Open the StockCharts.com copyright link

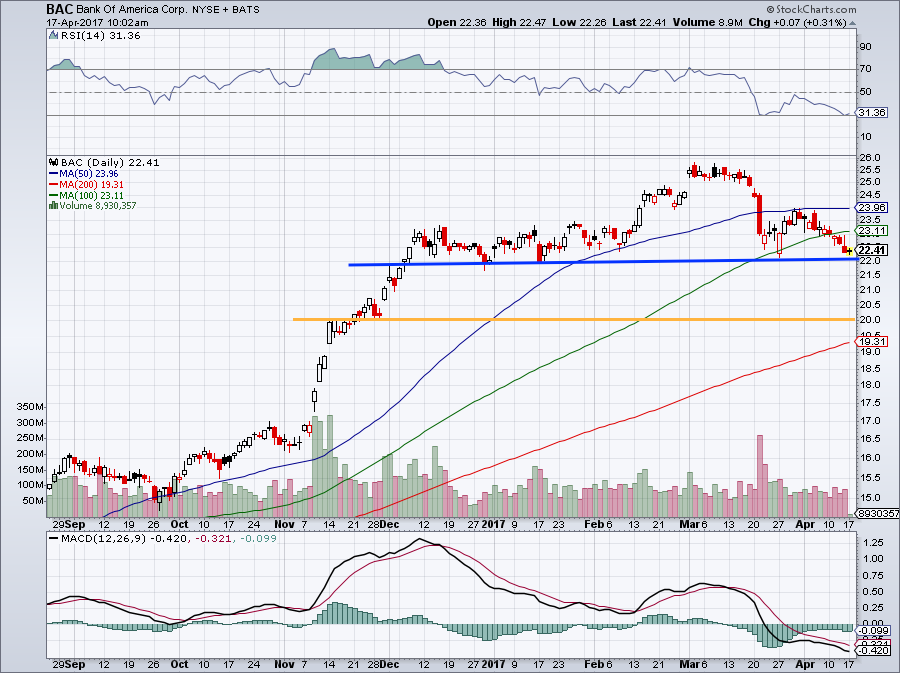(x=811, y=10)
